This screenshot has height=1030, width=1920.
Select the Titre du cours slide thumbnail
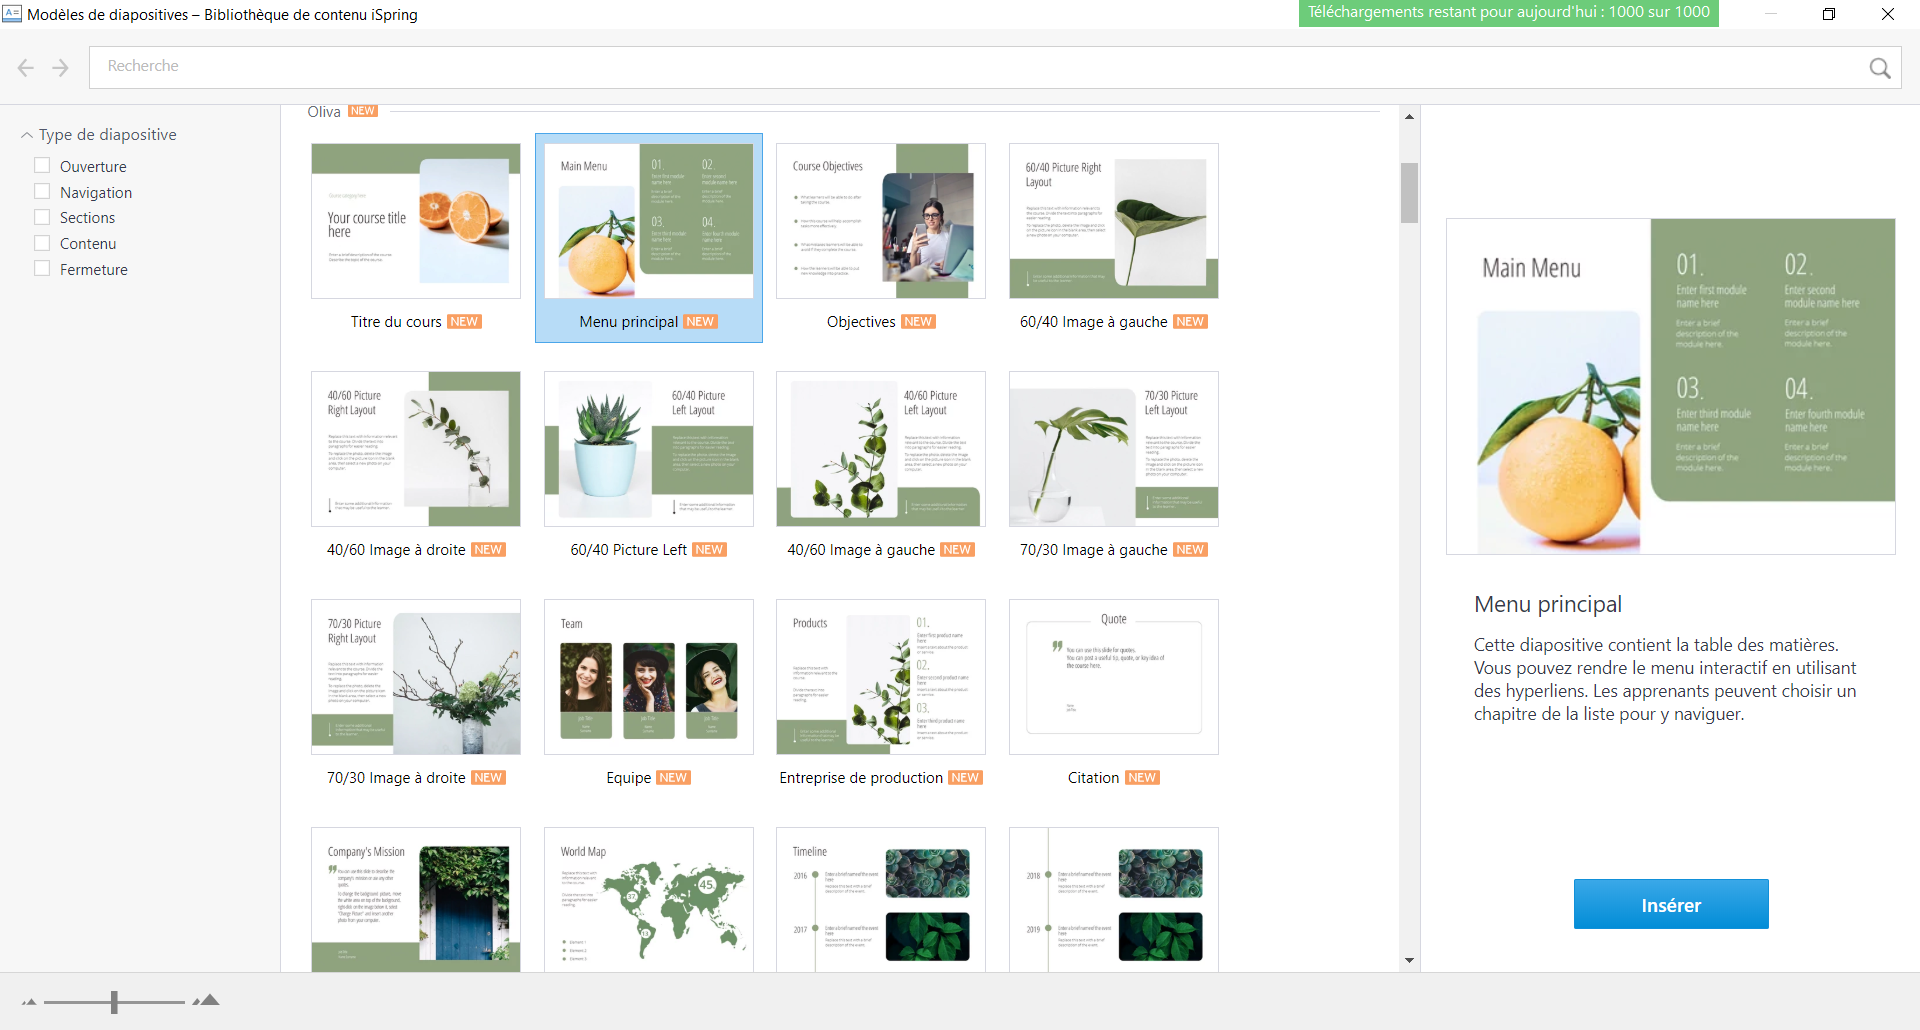pyautogui.click(x=415, y=221)
